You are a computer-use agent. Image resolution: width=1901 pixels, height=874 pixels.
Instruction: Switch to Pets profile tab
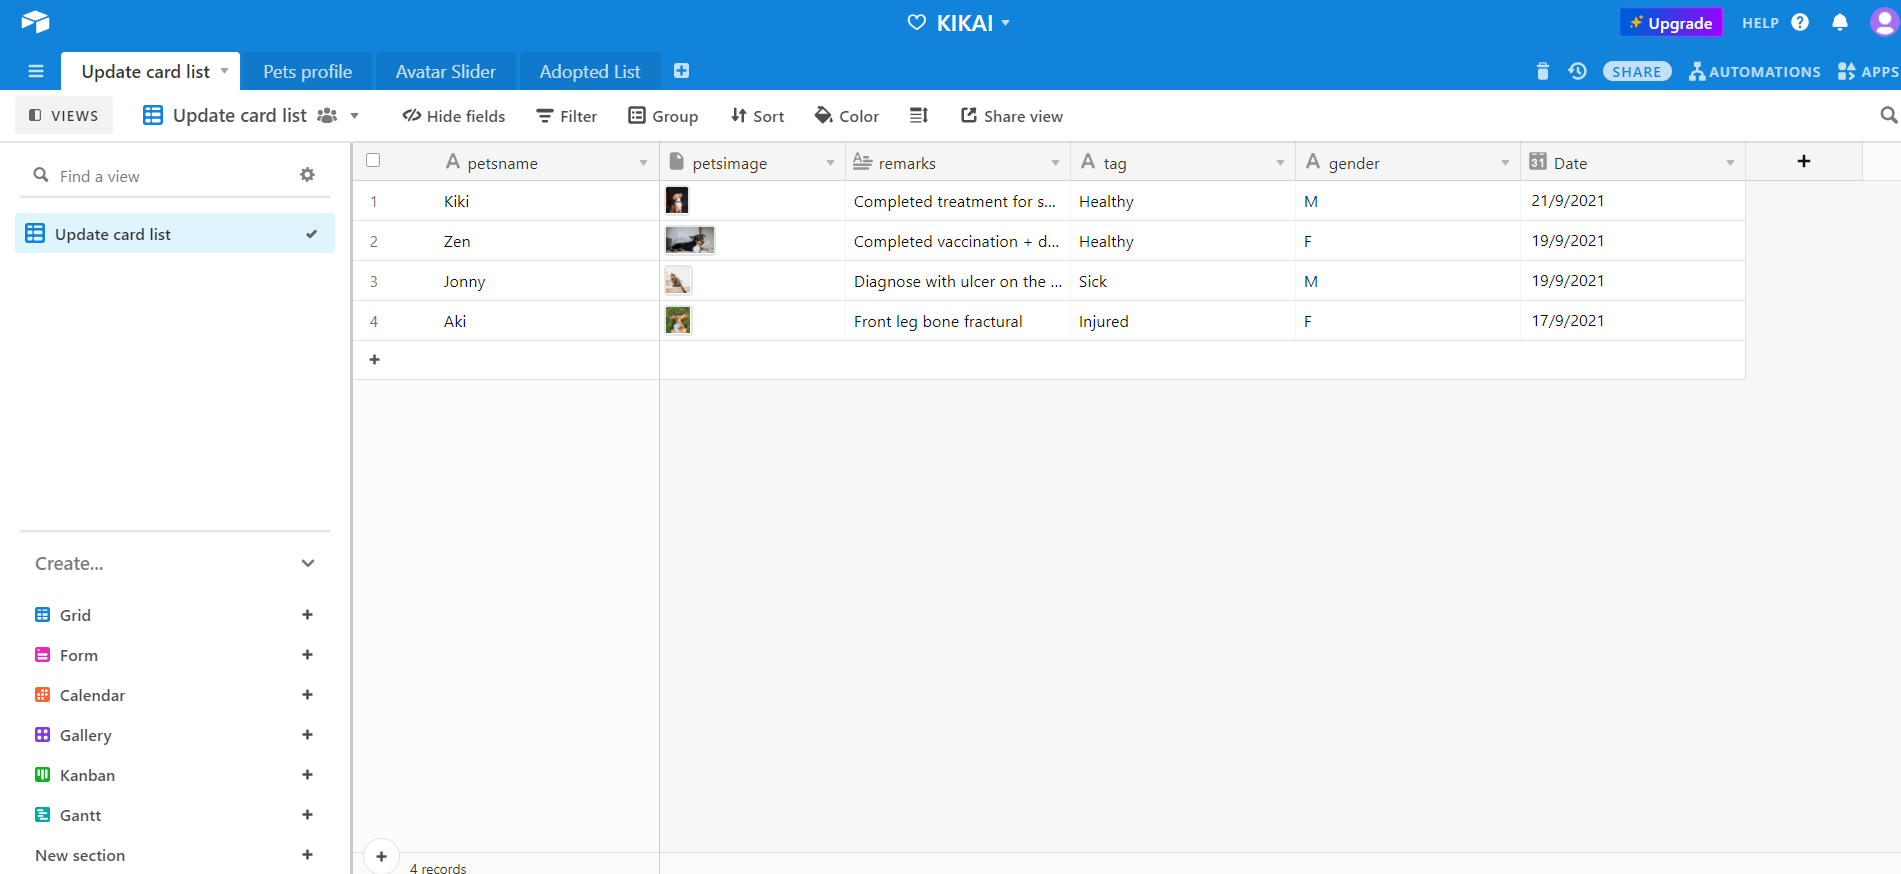coord(308,71)
